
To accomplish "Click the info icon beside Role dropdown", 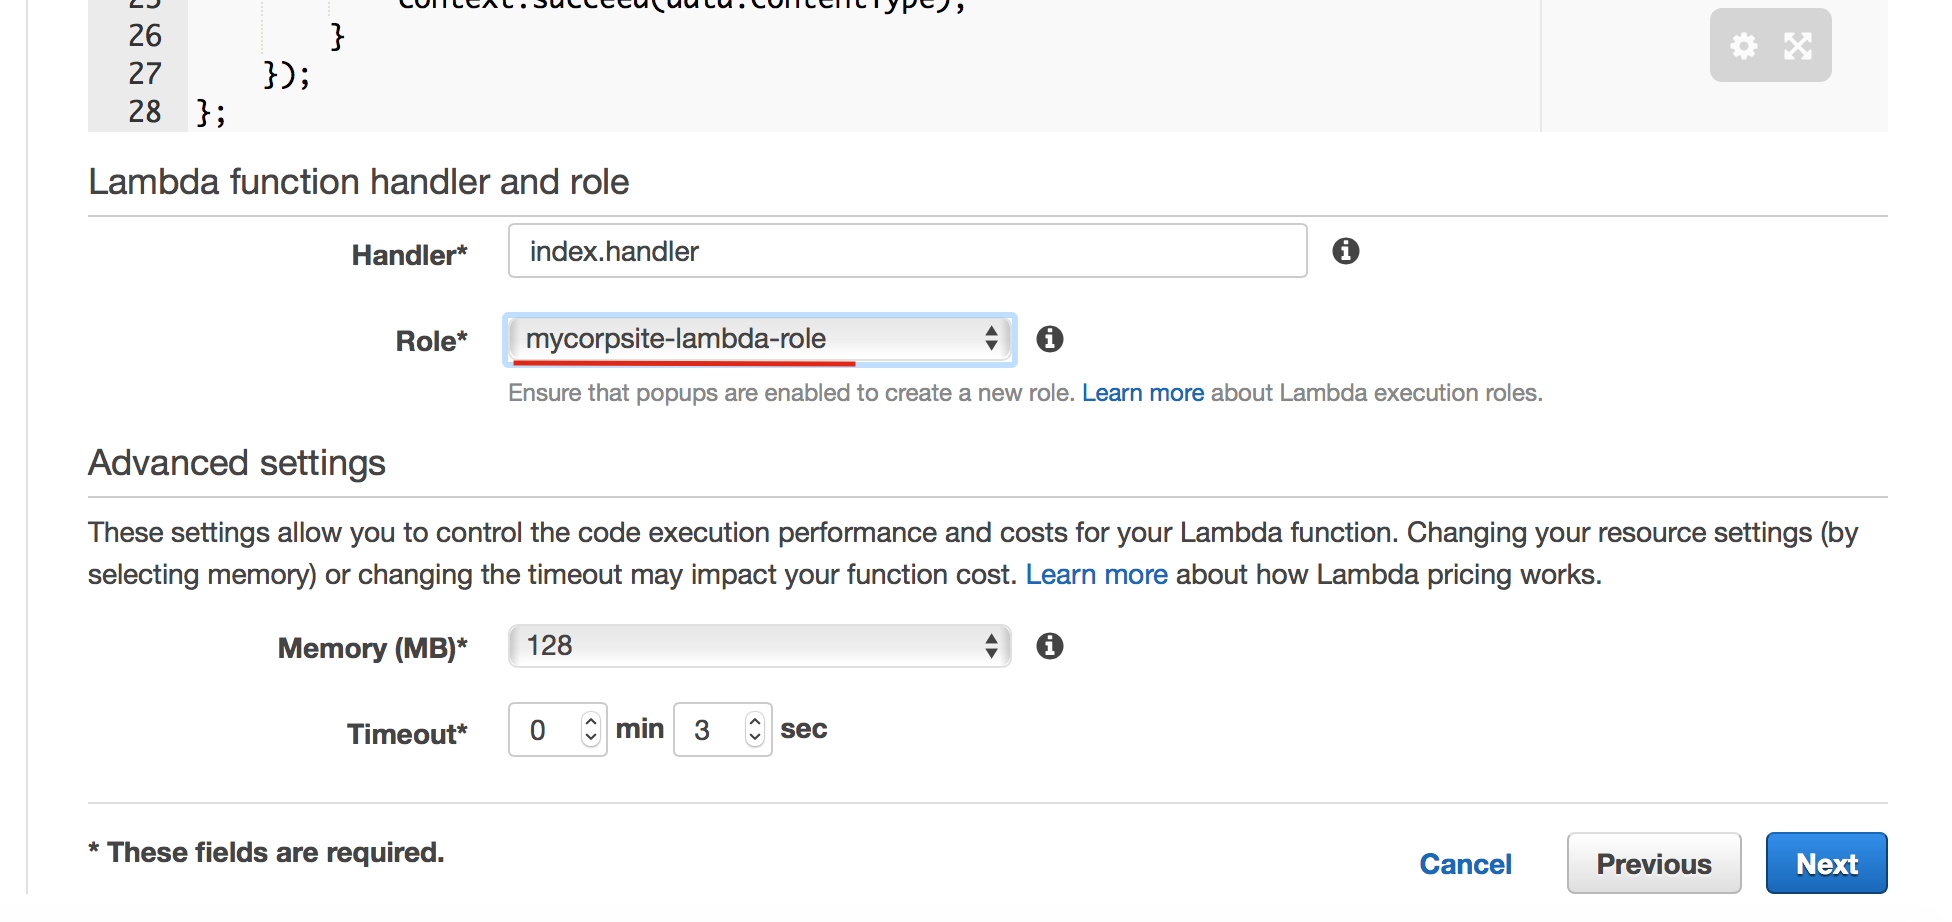I will [1049, 339].
